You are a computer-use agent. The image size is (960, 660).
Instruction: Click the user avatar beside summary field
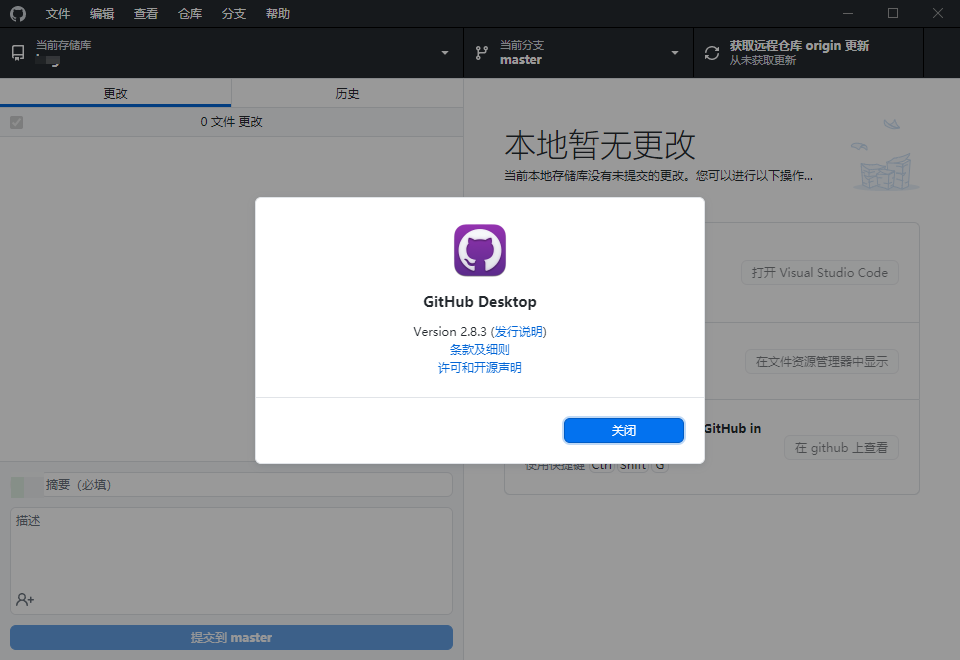[x=27, y=487]
